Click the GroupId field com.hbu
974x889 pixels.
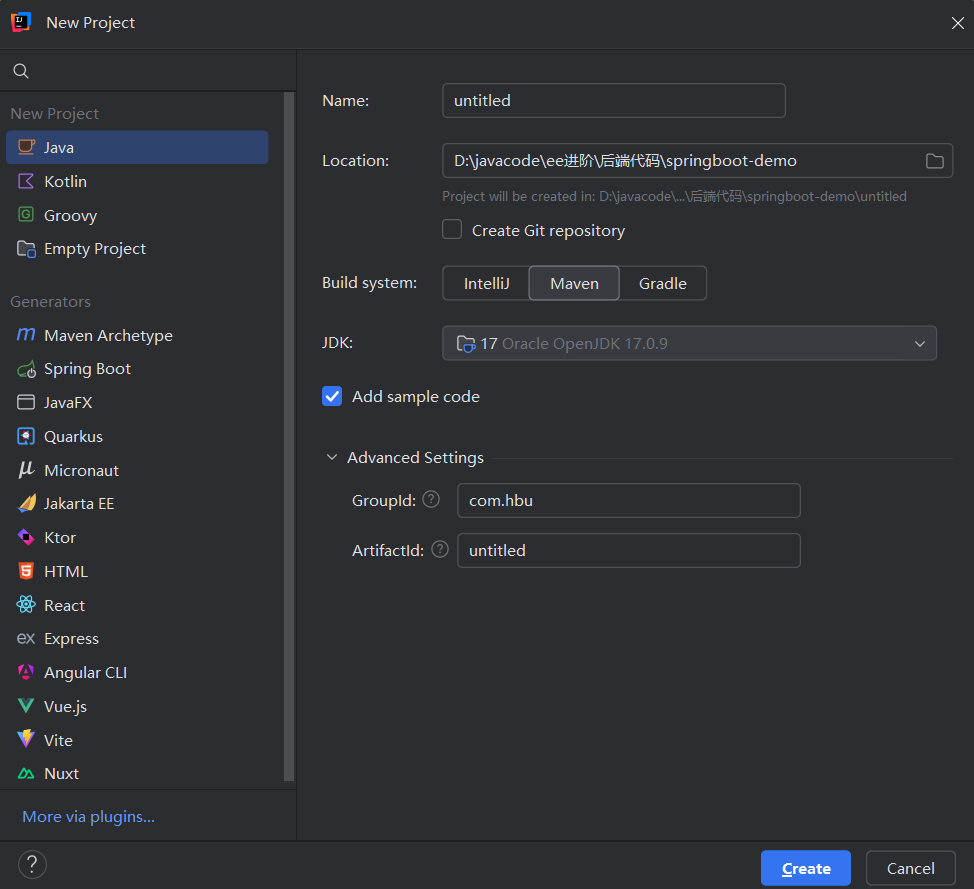629,500
